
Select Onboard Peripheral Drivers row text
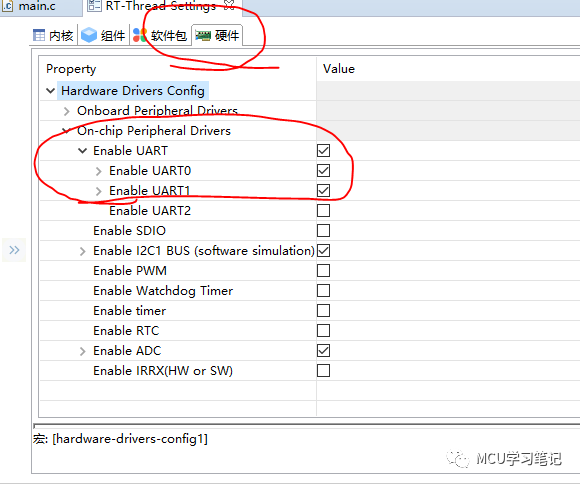pyautogui.click(x=157, y=111)
